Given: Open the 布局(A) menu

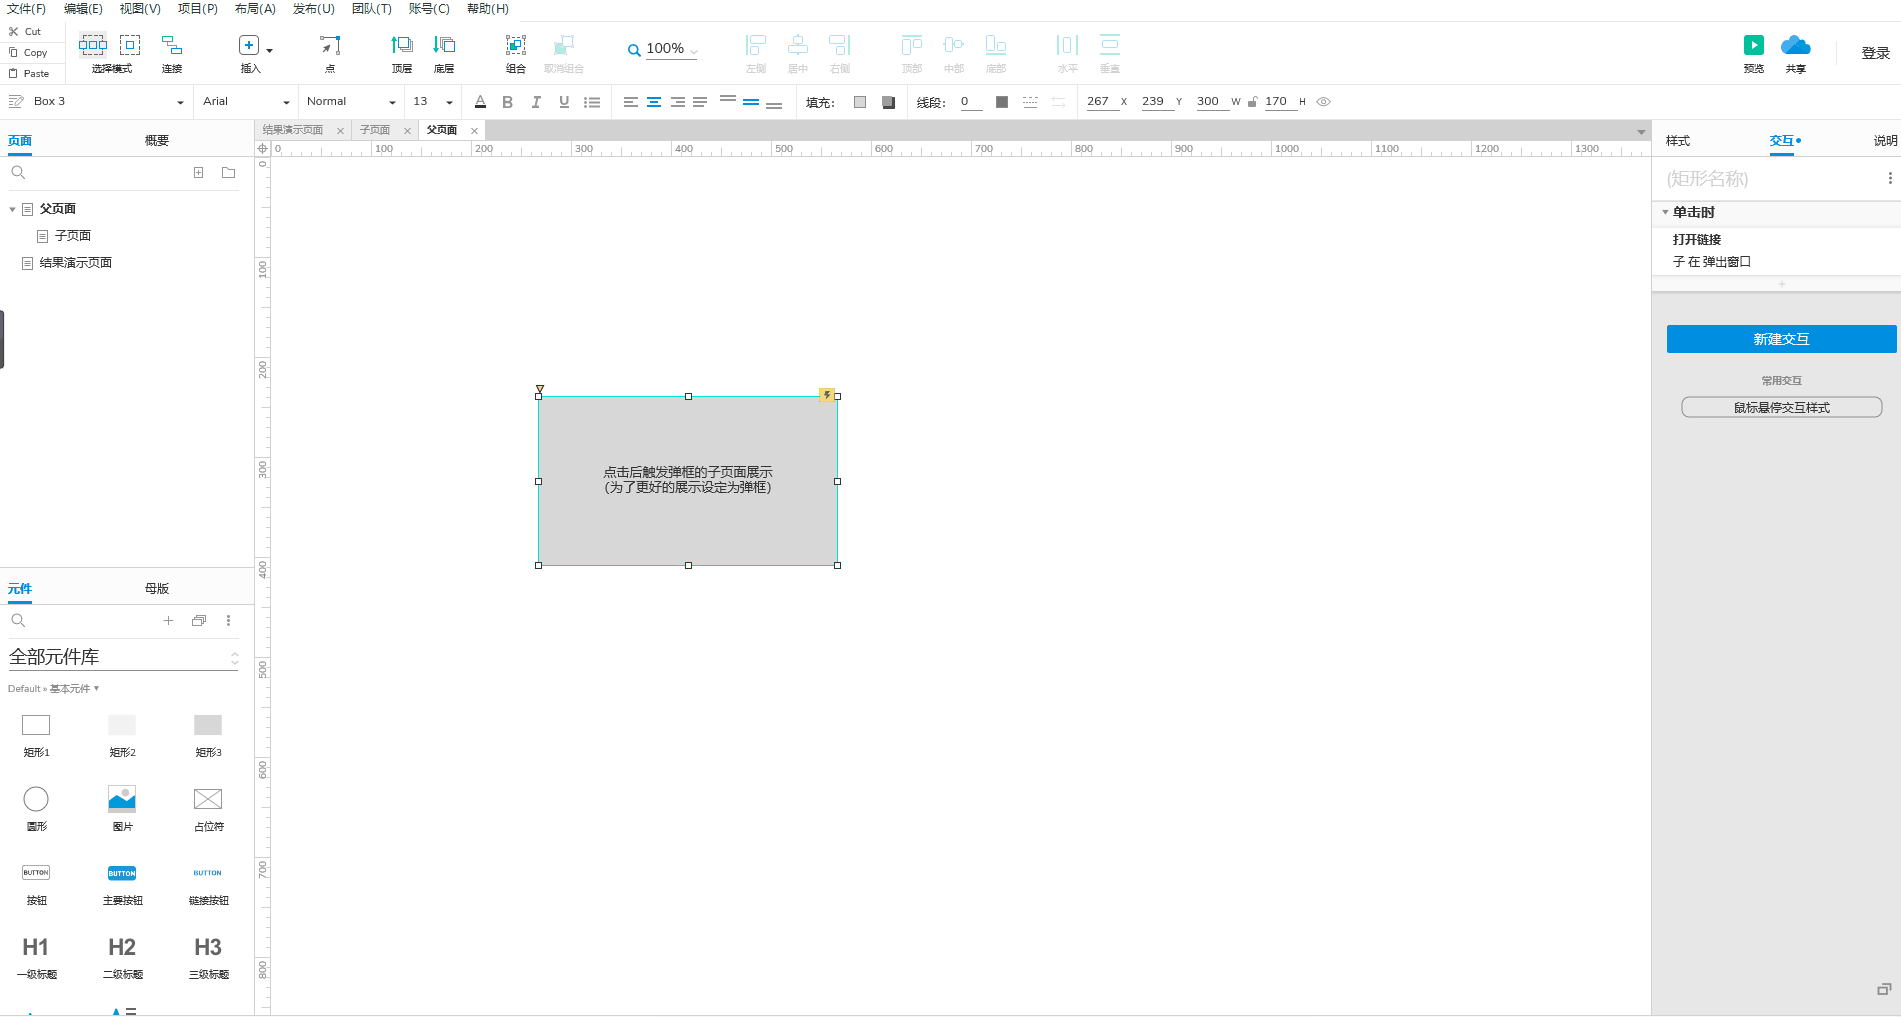Looking at the screenshot, I should 255,9.
